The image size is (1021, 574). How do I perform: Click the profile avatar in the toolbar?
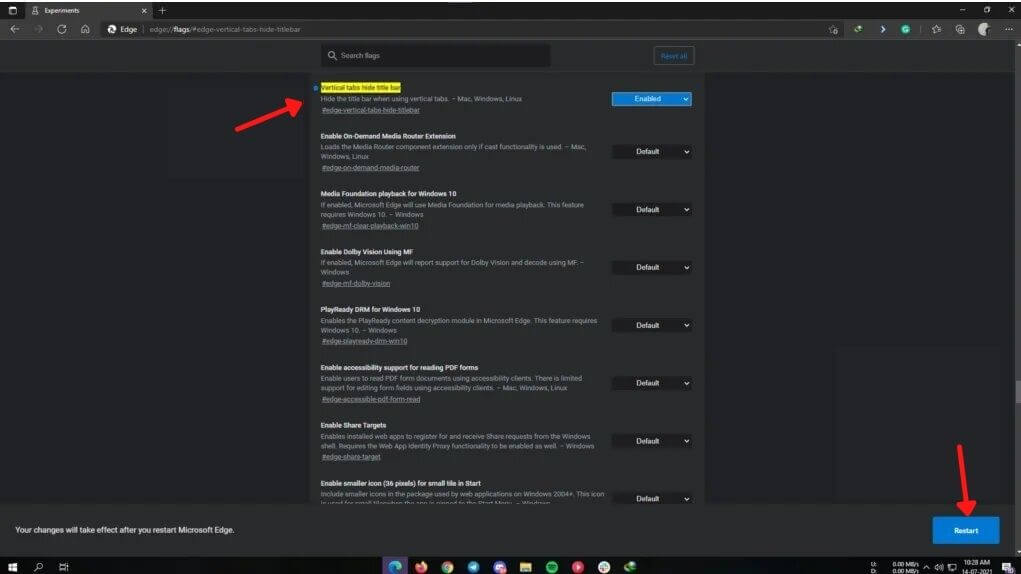coord(984,30)
